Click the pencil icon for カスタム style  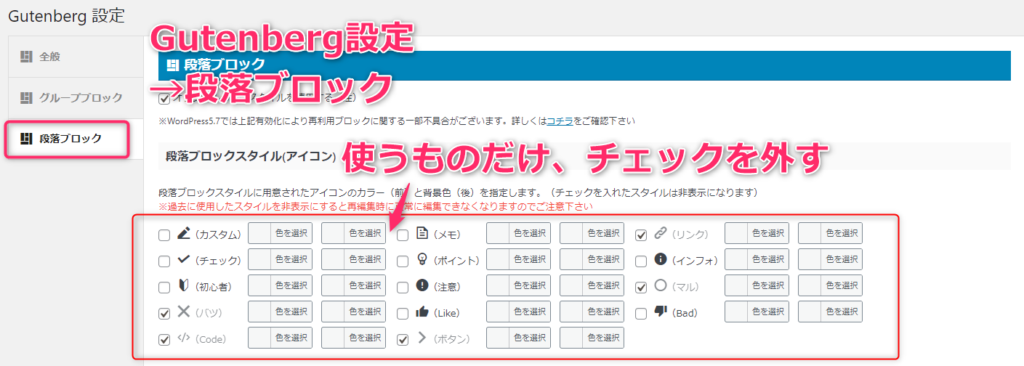pyautogui.click(x=184, y=233)
